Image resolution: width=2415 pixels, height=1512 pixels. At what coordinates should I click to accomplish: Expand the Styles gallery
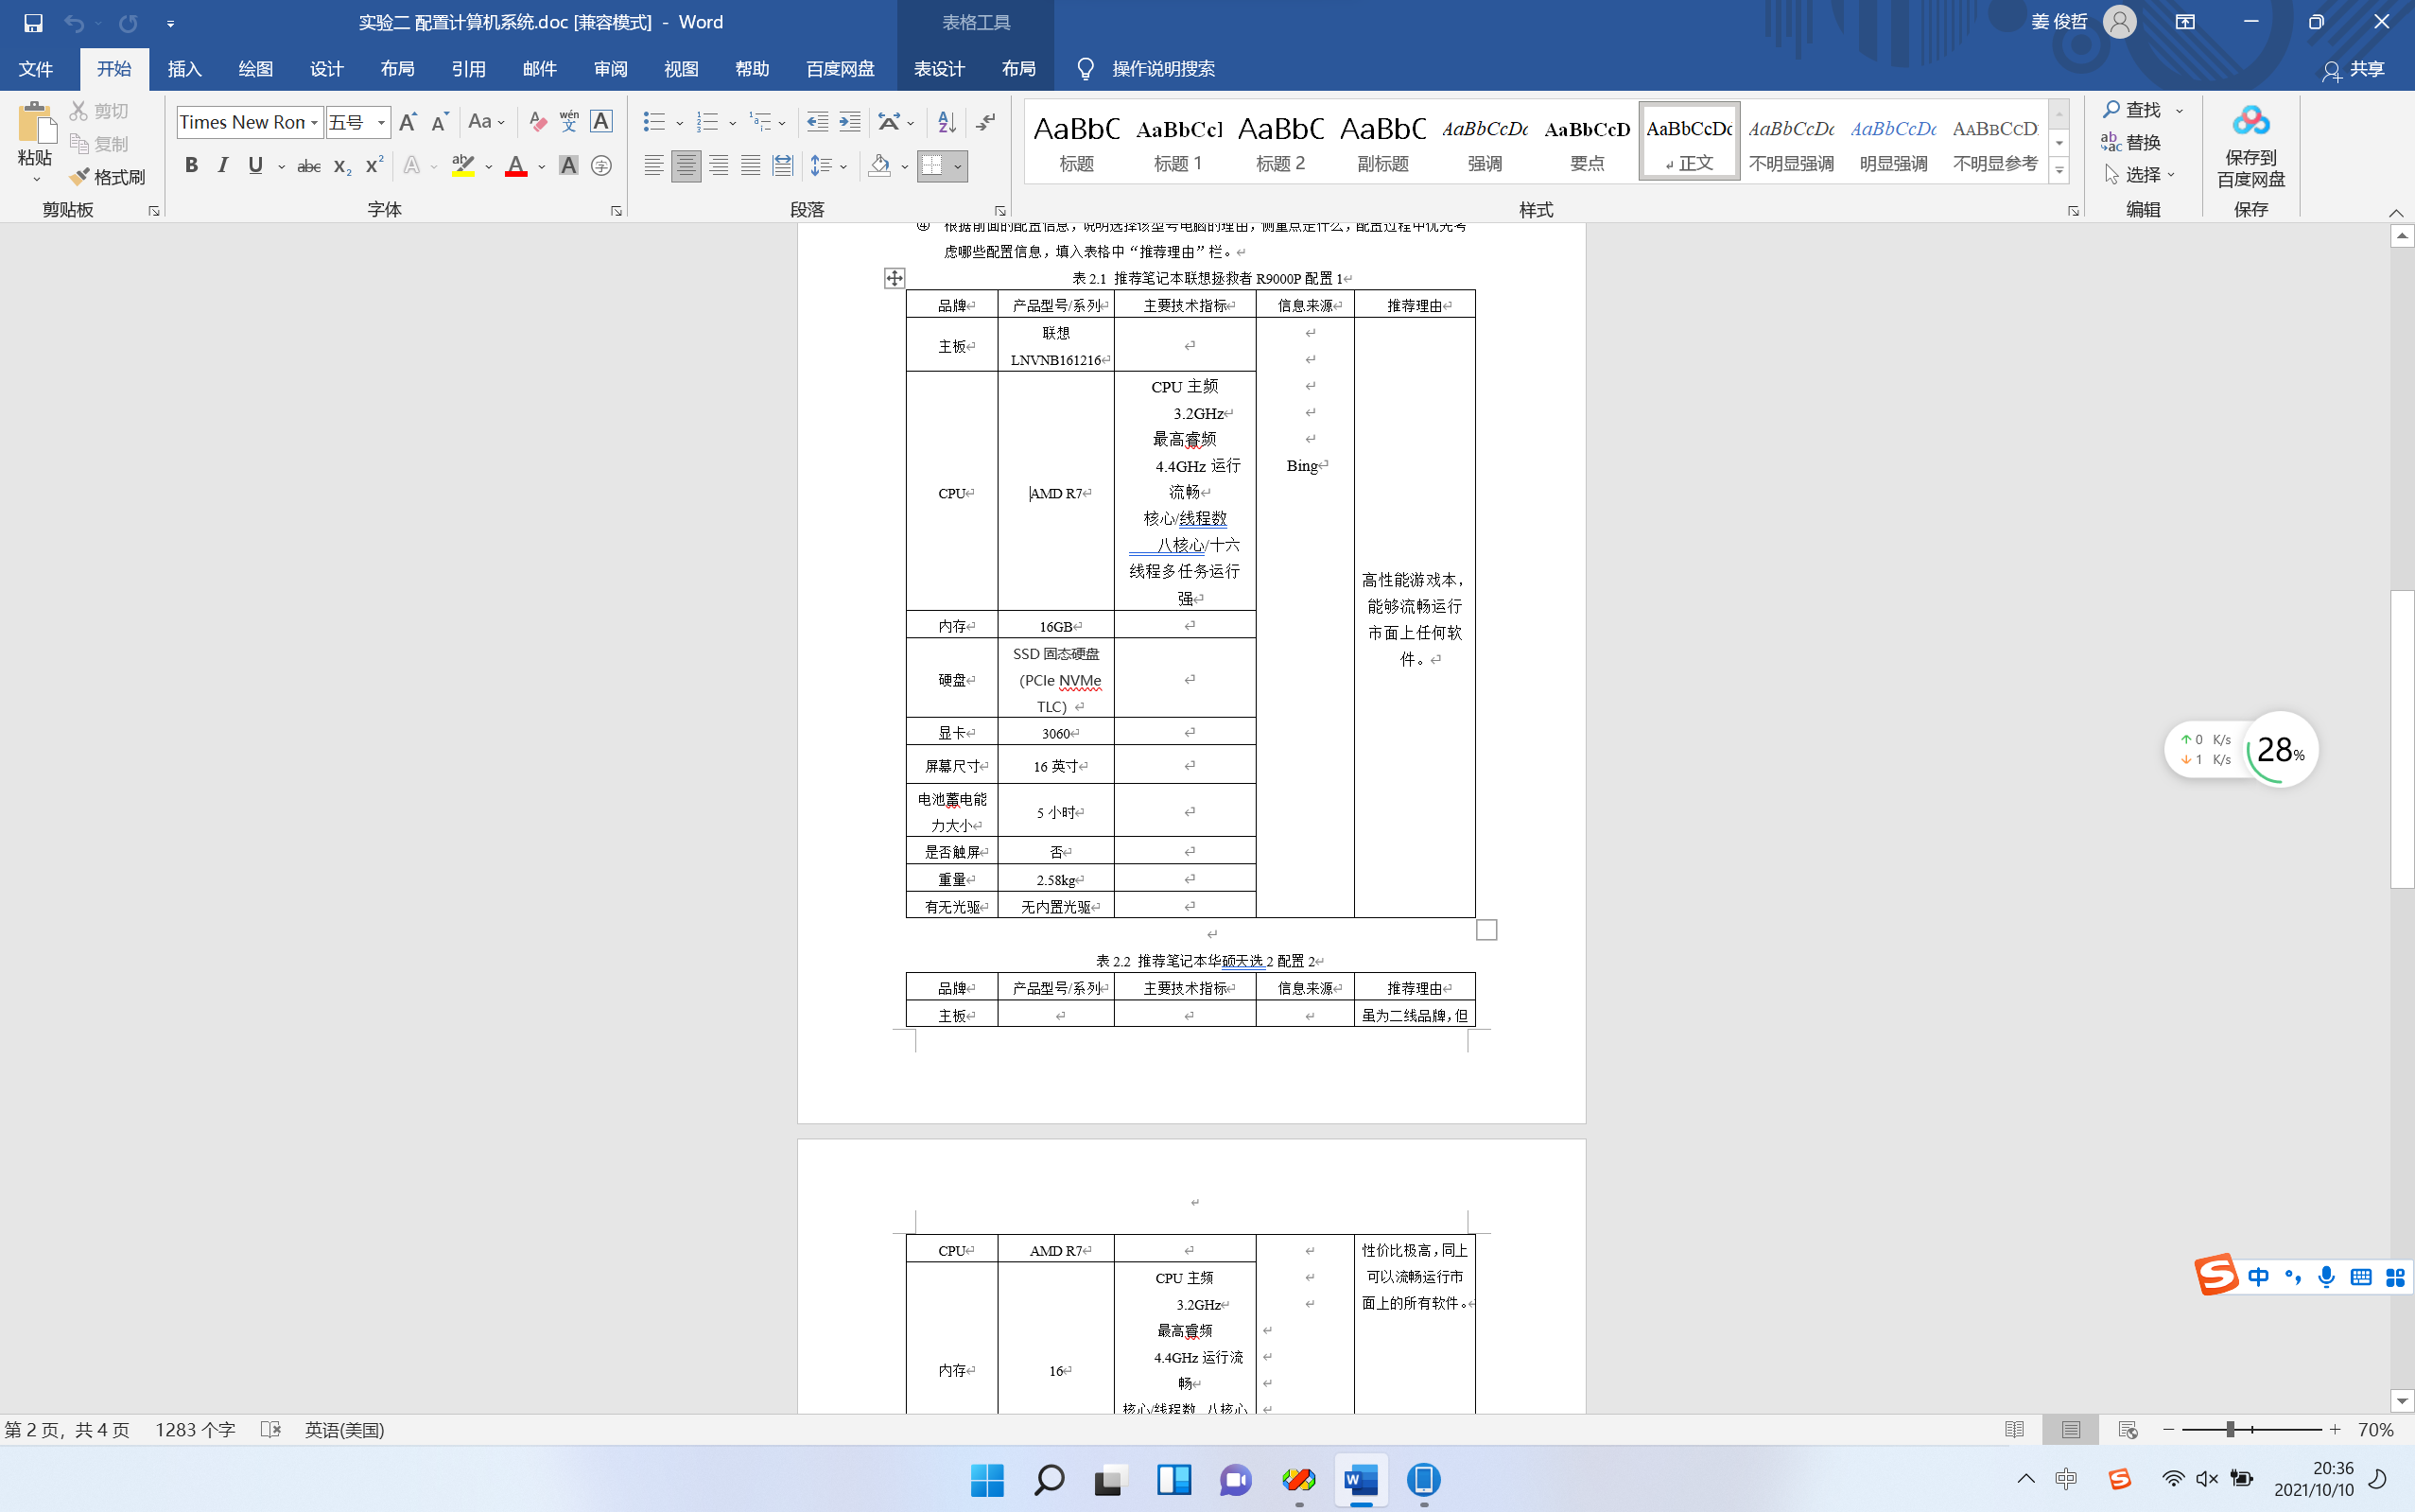tap(2059, 172)
